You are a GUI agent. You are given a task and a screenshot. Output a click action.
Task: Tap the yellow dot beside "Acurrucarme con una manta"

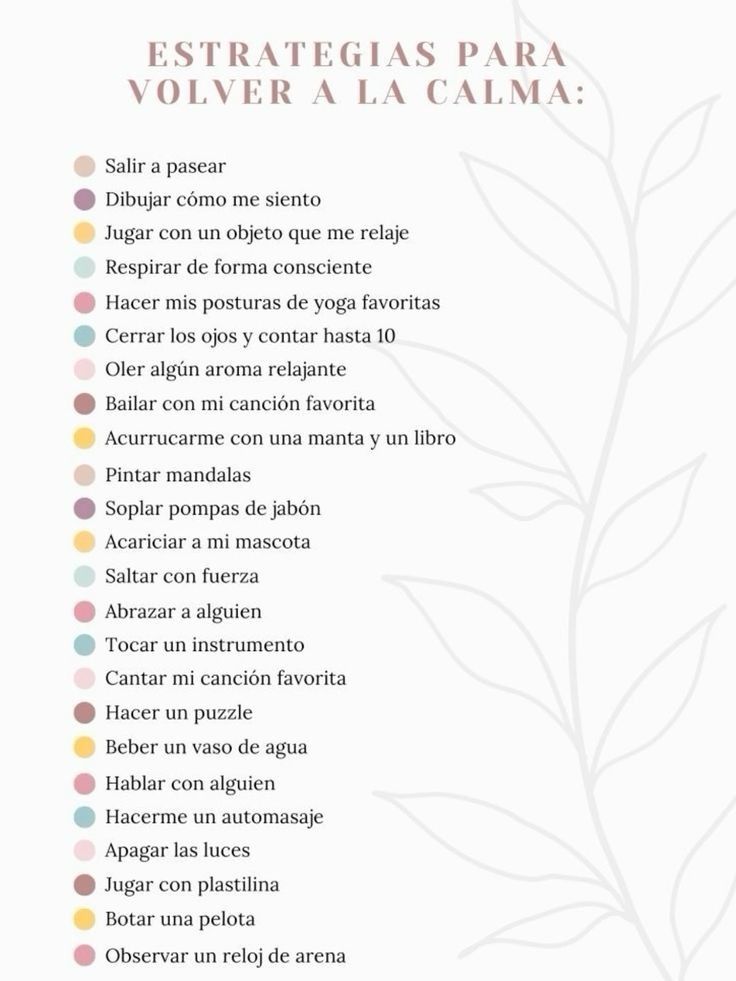85,439
